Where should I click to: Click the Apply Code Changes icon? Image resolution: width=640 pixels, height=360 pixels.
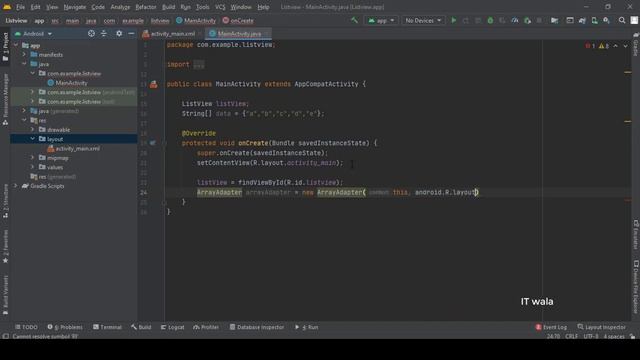478,20
